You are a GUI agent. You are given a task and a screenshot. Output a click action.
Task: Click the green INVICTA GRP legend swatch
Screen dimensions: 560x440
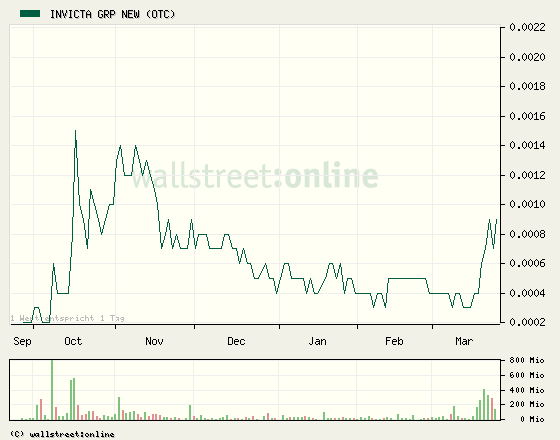[30, 14]
